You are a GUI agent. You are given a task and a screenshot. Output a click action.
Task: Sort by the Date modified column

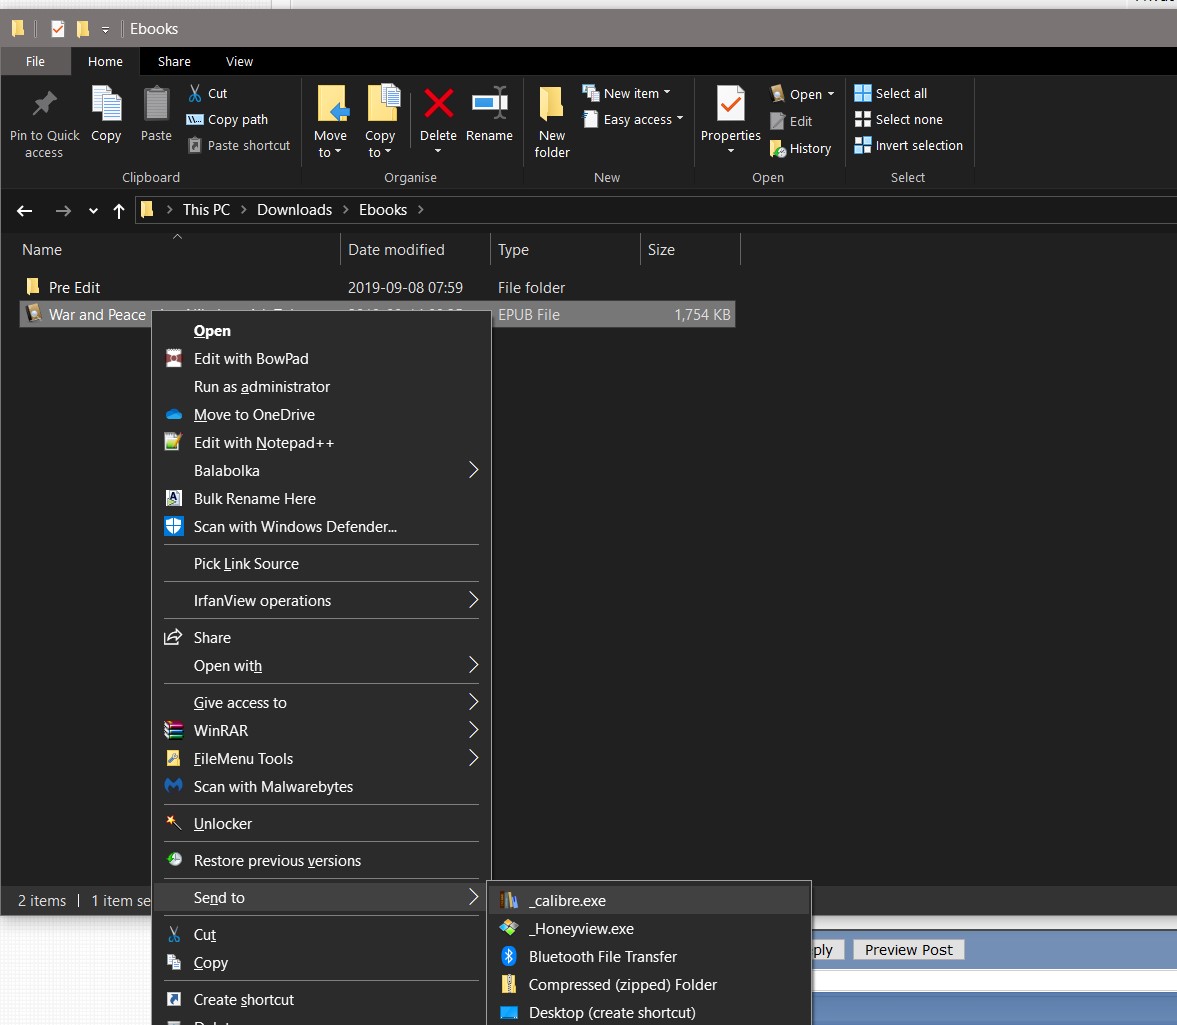pyautogui.click(x=415, y=249)
